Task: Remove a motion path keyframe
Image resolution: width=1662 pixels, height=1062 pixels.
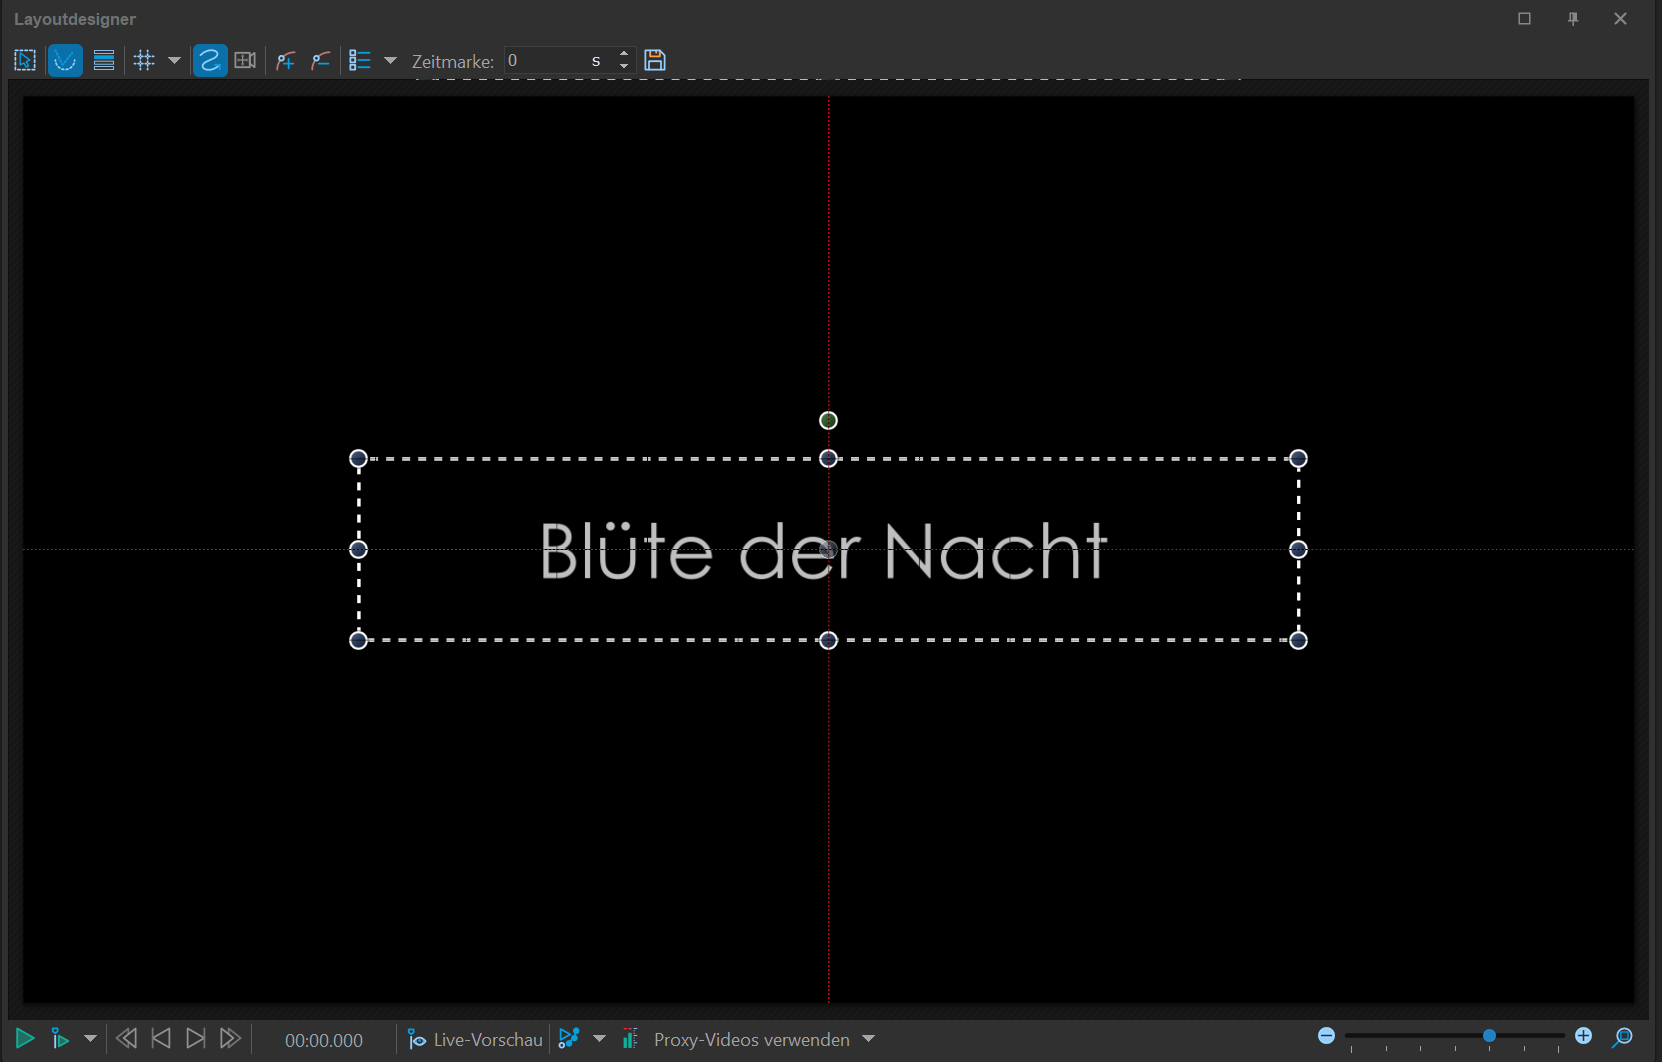Action: click(321, 61)
